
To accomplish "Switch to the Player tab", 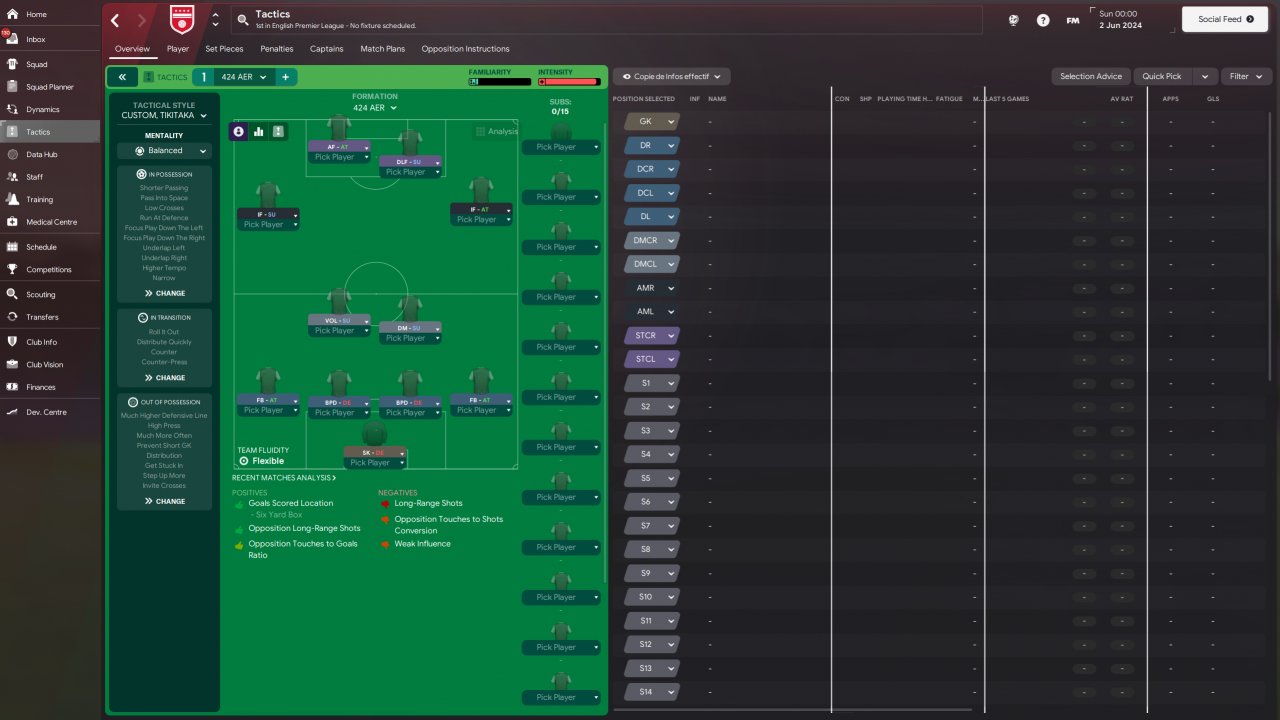I will click(178, 48).
